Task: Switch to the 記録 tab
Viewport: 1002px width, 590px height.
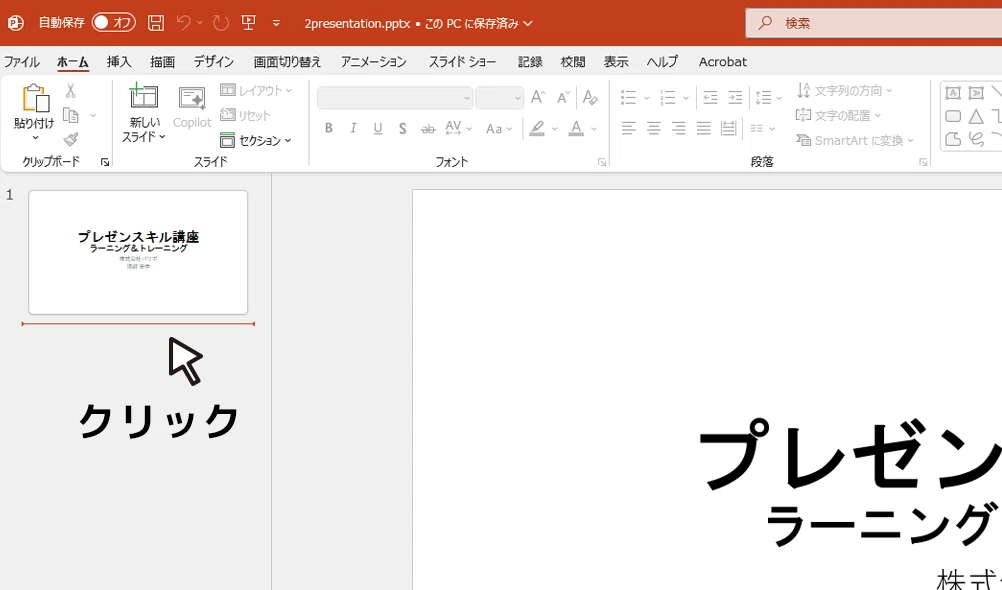Action: [x=530, y=61]
